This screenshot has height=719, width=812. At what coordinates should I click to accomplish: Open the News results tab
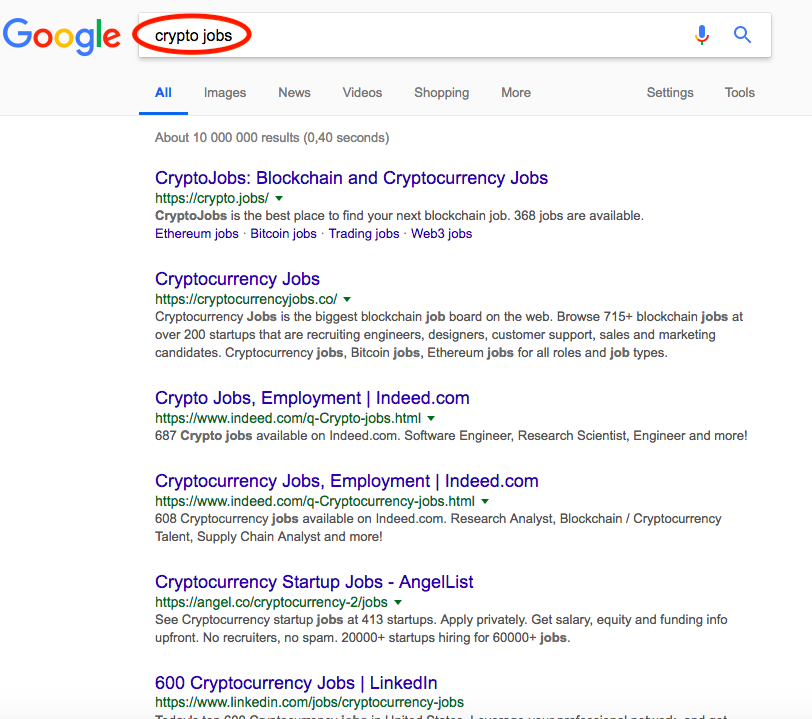[x=294, y=92]
